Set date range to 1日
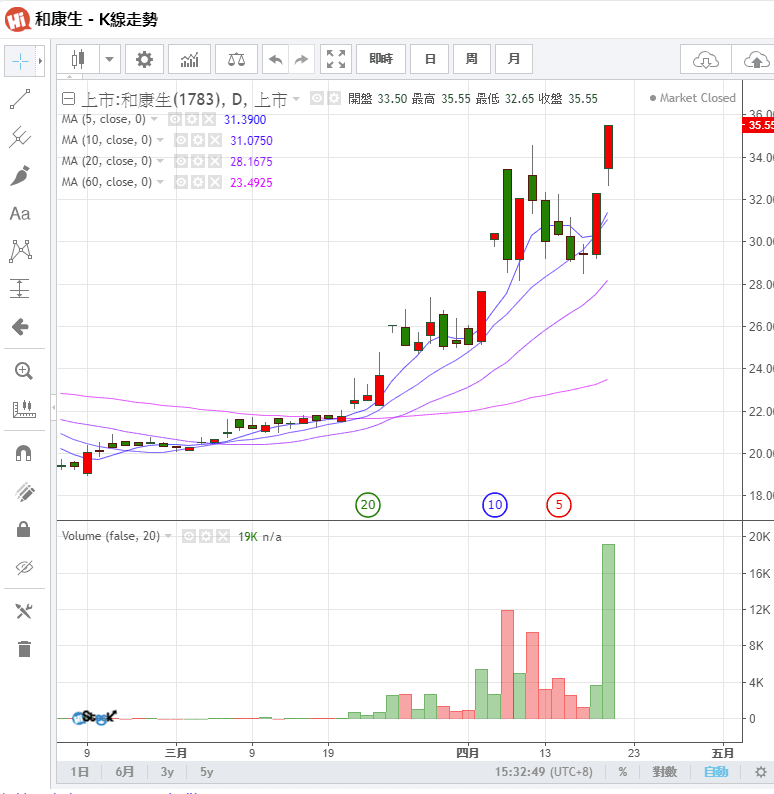Viewport: 774px width, 794px height. (x=79, y=772)
